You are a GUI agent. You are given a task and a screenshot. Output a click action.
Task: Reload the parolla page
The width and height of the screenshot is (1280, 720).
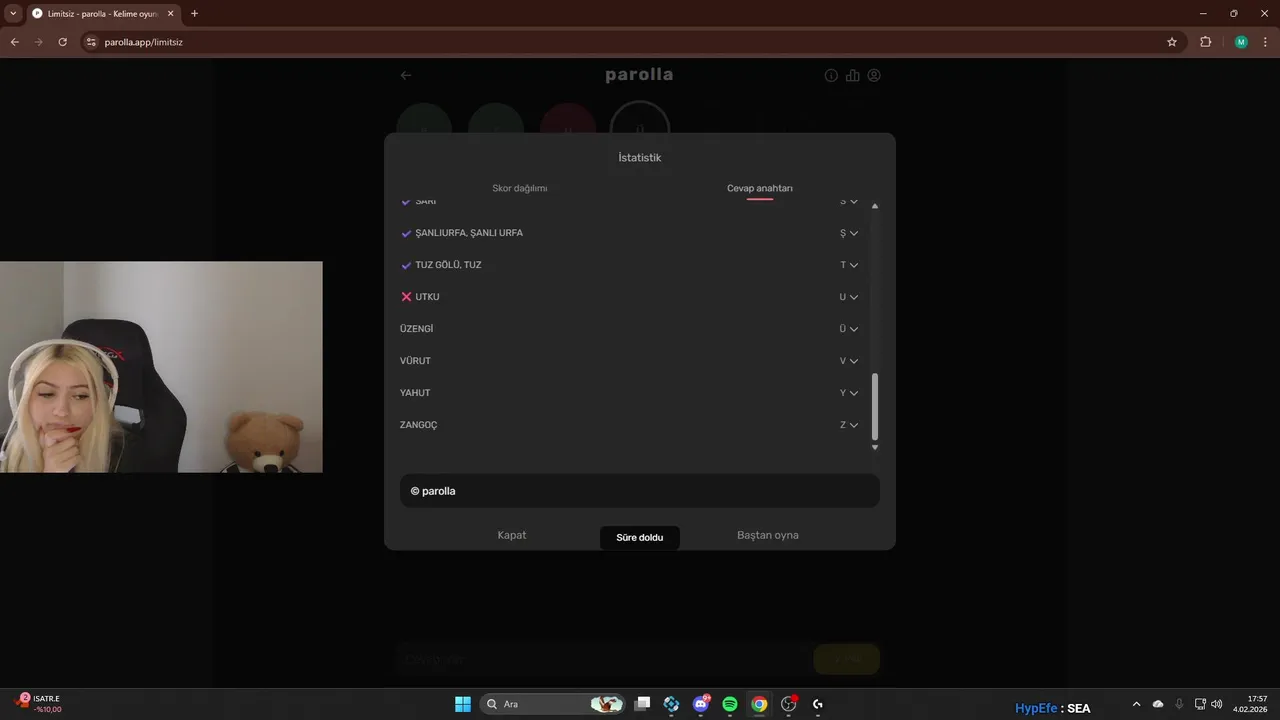click(x=62, y=42)
